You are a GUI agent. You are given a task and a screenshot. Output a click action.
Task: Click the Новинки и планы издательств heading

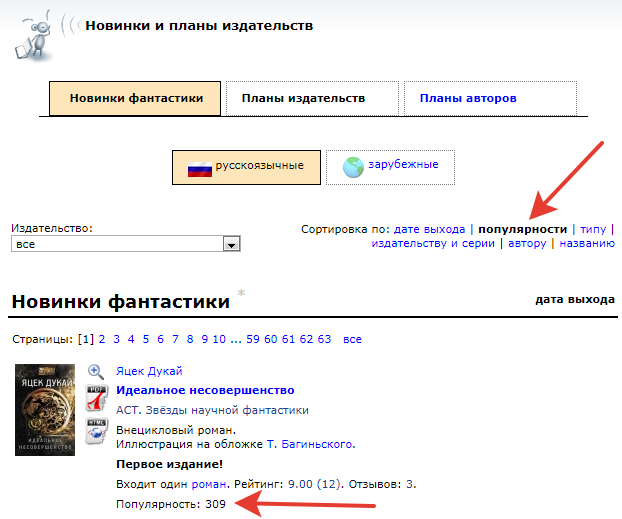tap(199, 26)
